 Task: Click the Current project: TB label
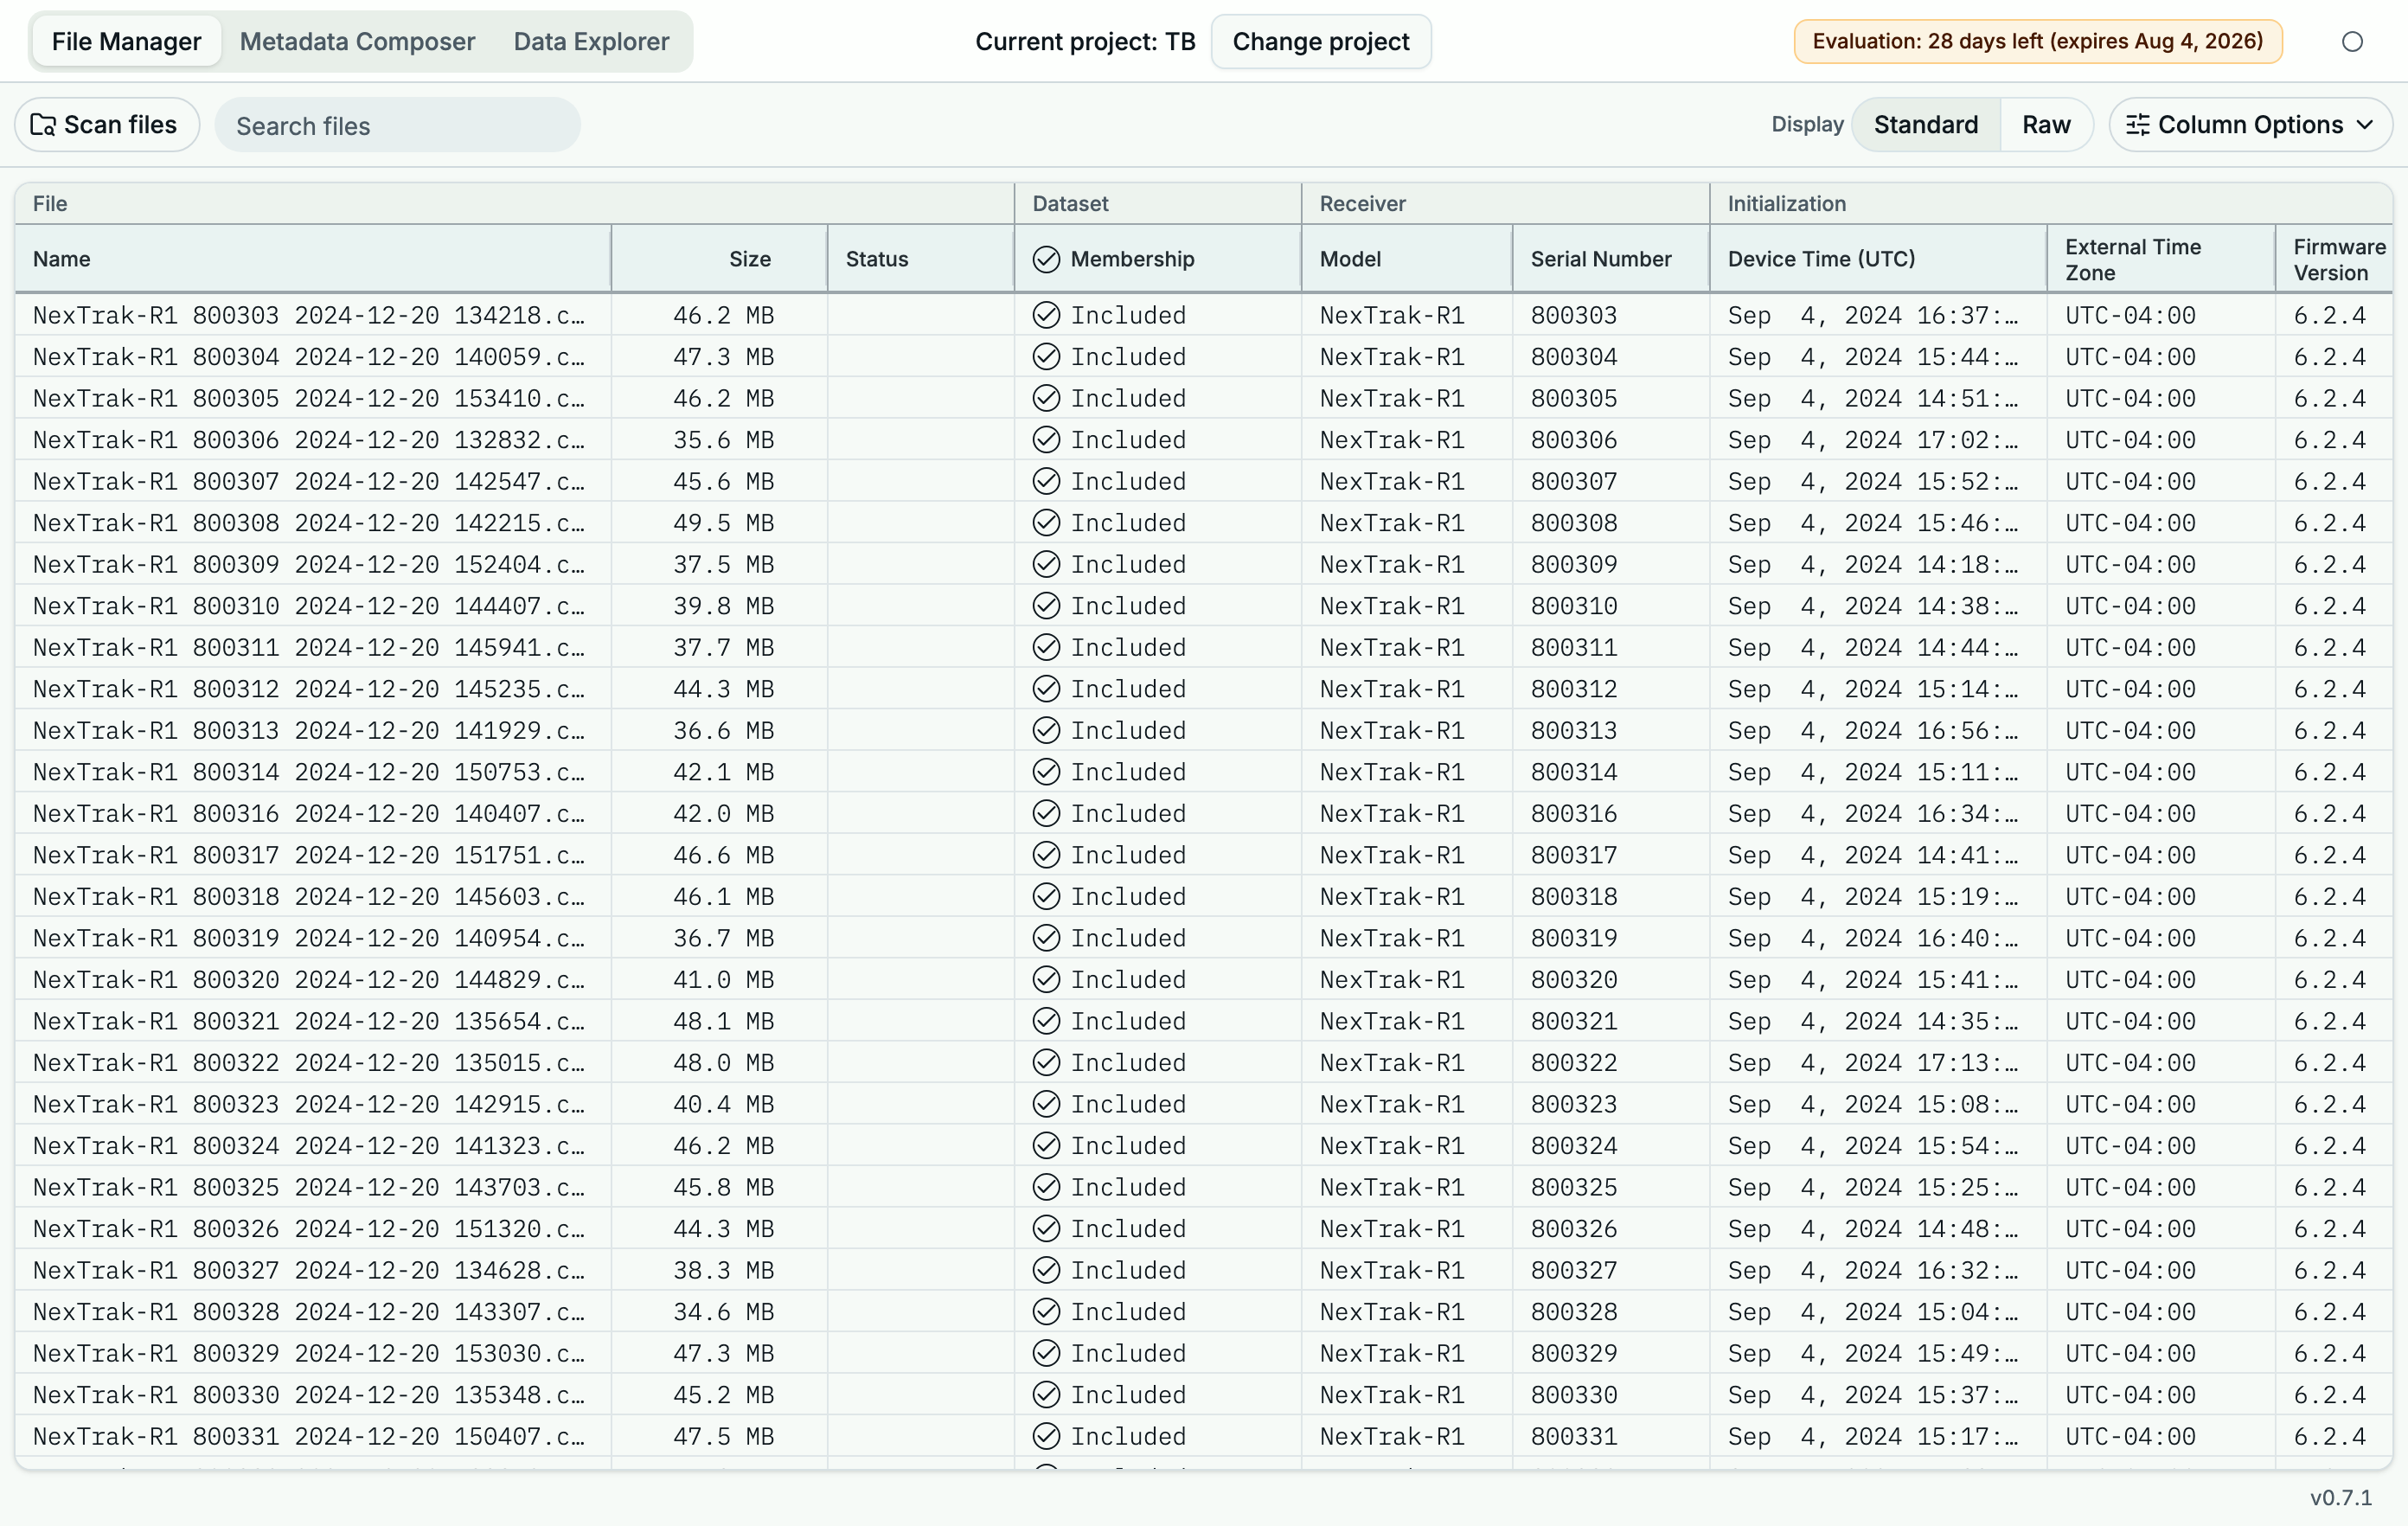point(1085,42)
